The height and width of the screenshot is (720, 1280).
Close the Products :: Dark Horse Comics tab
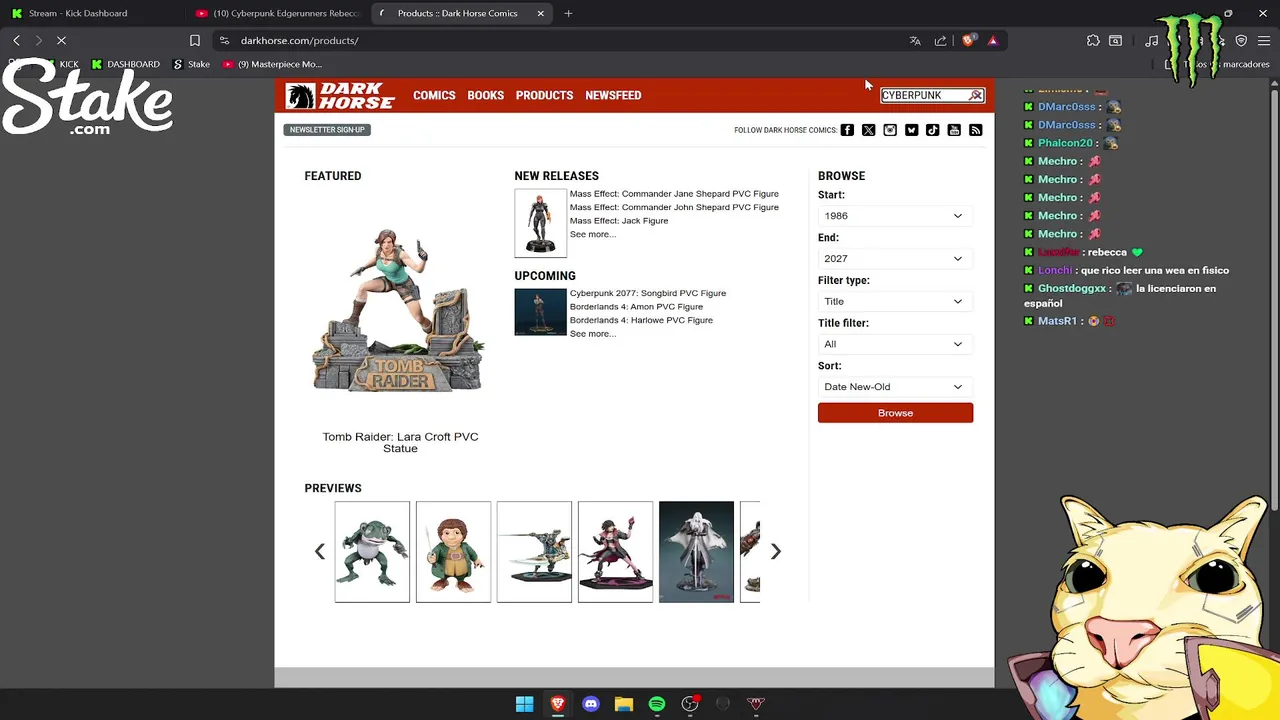(x=541, y=13)
